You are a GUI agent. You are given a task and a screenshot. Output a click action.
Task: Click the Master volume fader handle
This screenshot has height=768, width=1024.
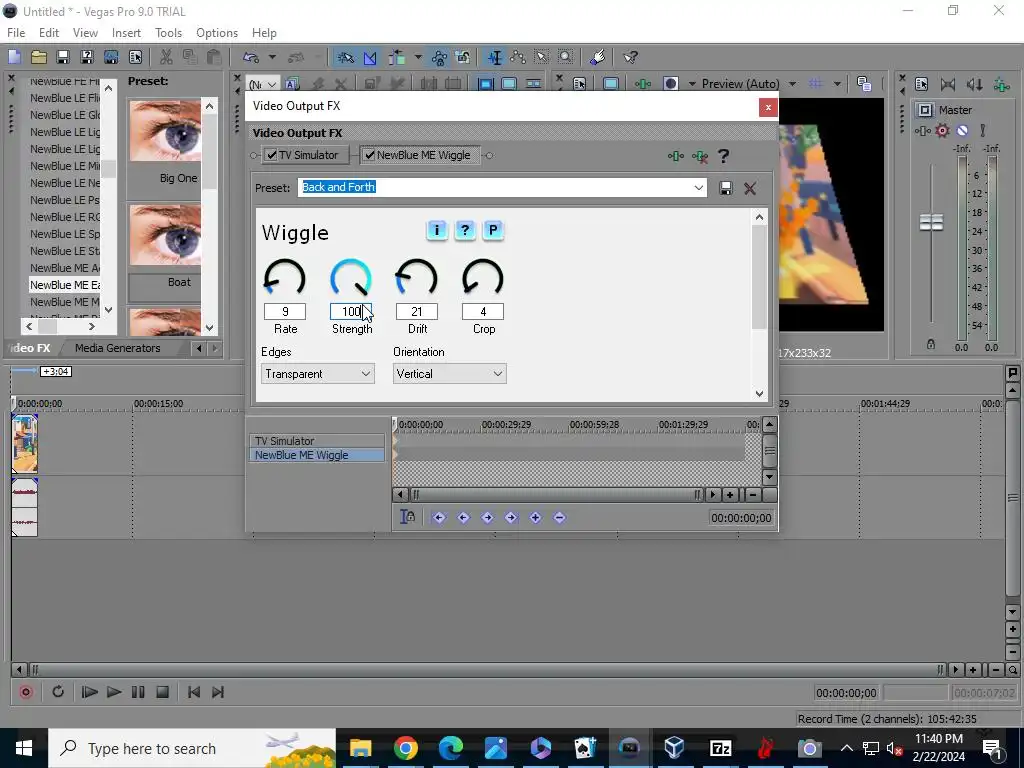(x=931, y=222)
